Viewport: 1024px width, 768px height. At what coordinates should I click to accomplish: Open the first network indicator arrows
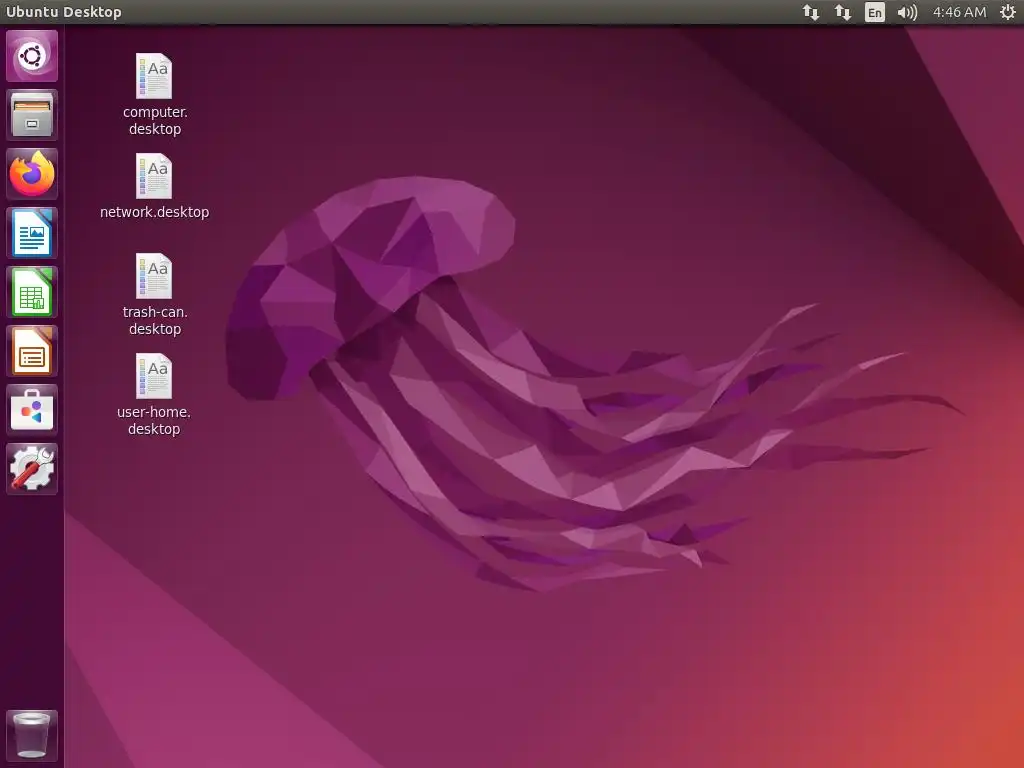pos(811,12)
